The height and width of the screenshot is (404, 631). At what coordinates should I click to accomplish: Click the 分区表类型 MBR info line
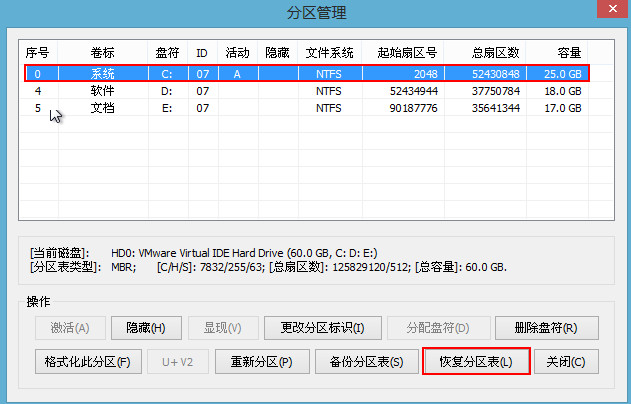coord(268,267)
